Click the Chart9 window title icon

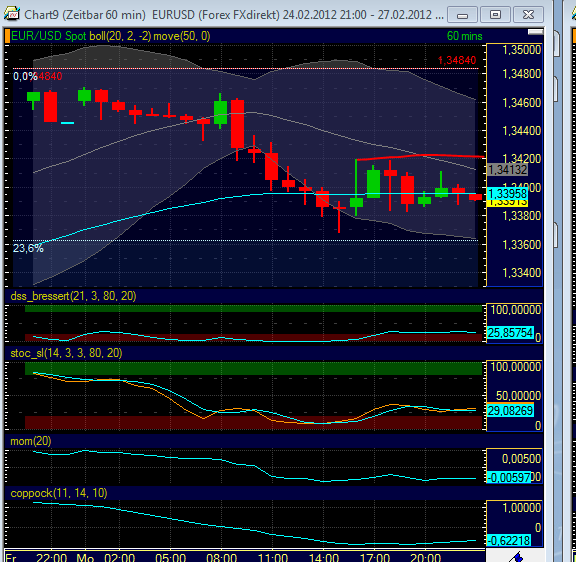tap(12, 14)
